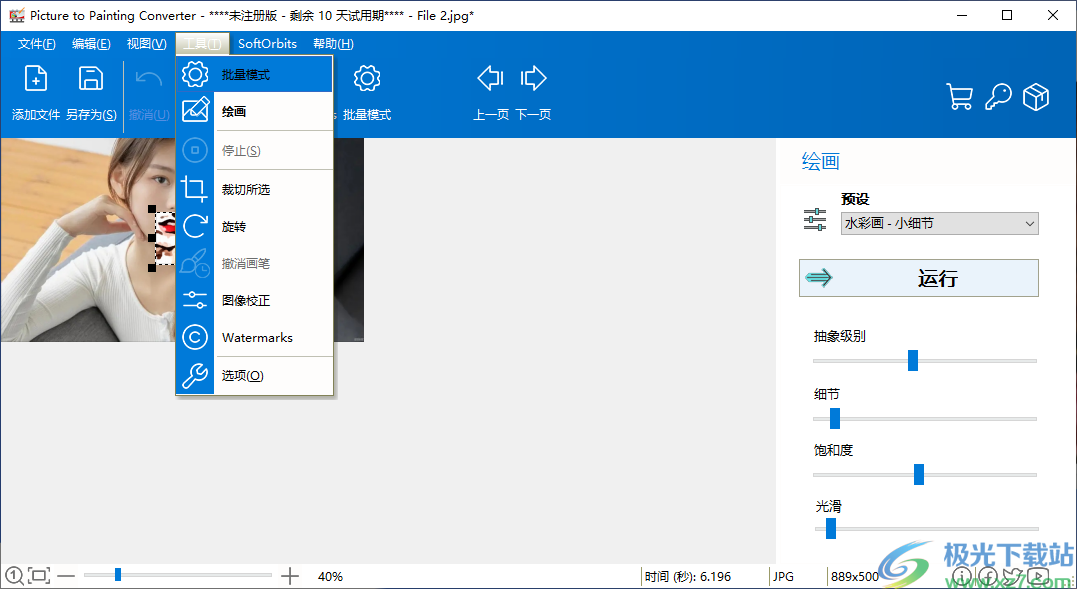Viewport: 1077px width, 589px height.
Task: Click the Add File (添加文件) toolbar icon
Action: (36, 78)
